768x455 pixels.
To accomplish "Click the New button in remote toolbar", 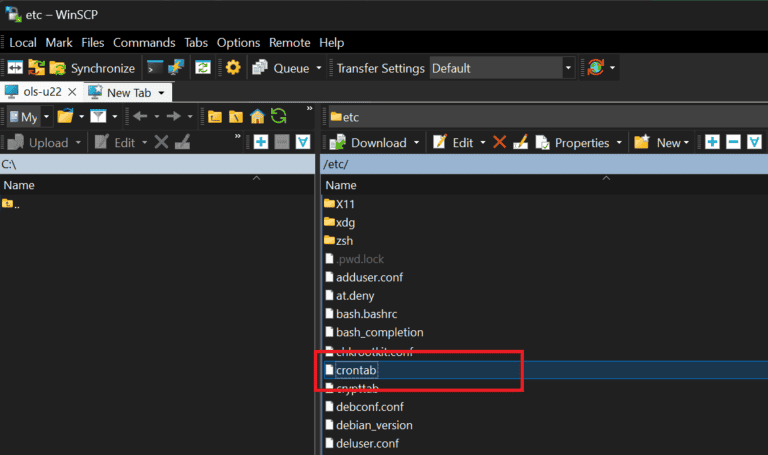I will pyautogui.click(x=661, y=143).
